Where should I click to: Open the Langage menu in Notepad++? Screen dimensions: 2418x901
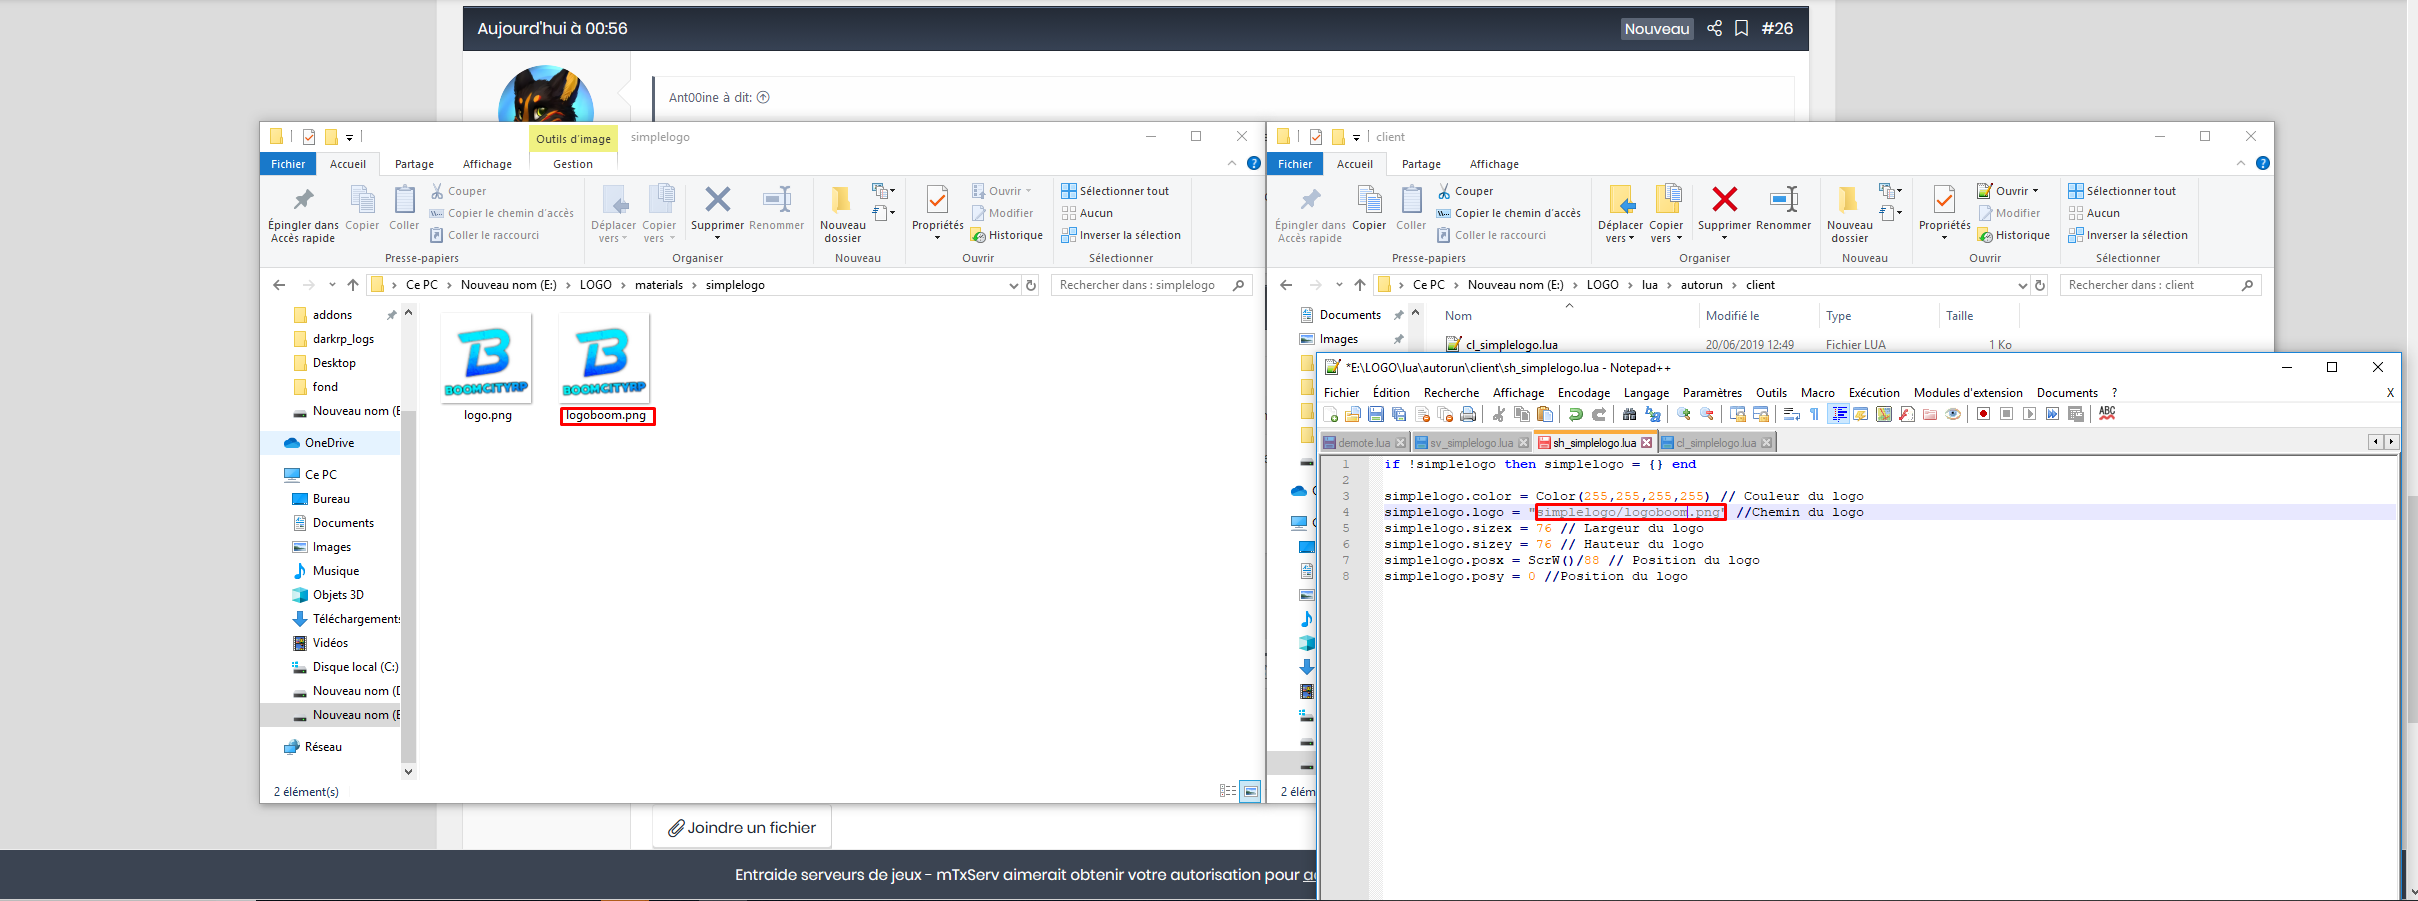1646,393
